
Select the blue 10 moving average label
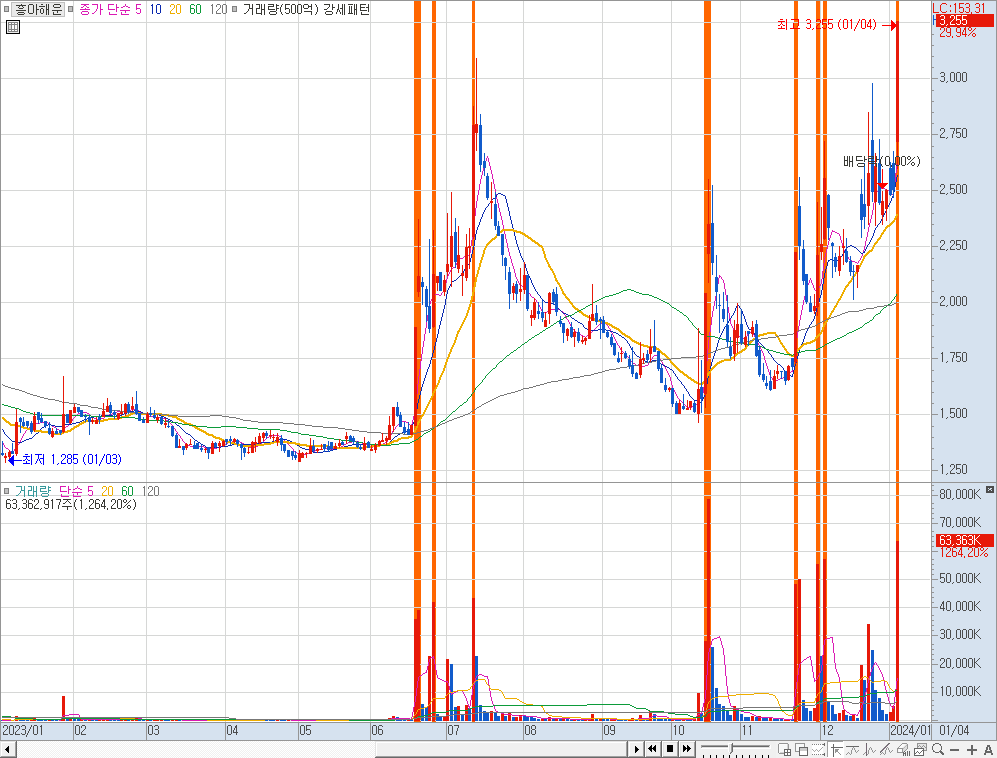click(155, 10)
